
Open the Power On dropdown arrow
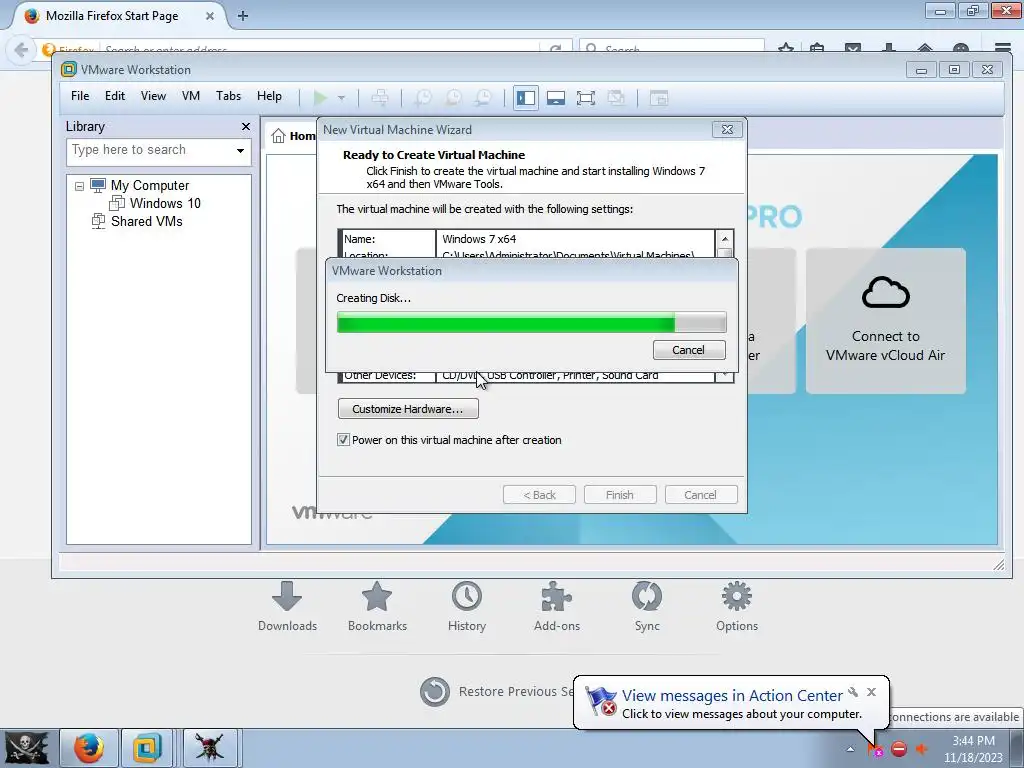(x=341, y=98)
